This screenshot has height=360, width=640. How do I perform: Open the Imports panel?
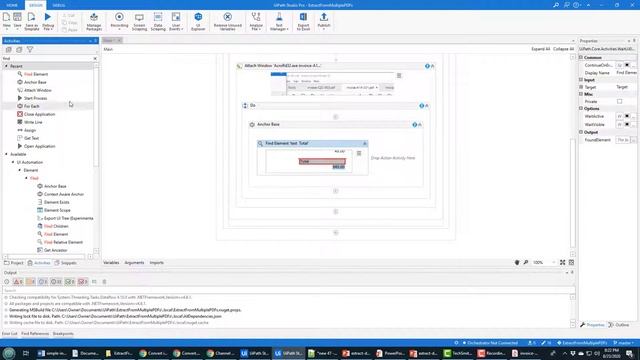156,262
